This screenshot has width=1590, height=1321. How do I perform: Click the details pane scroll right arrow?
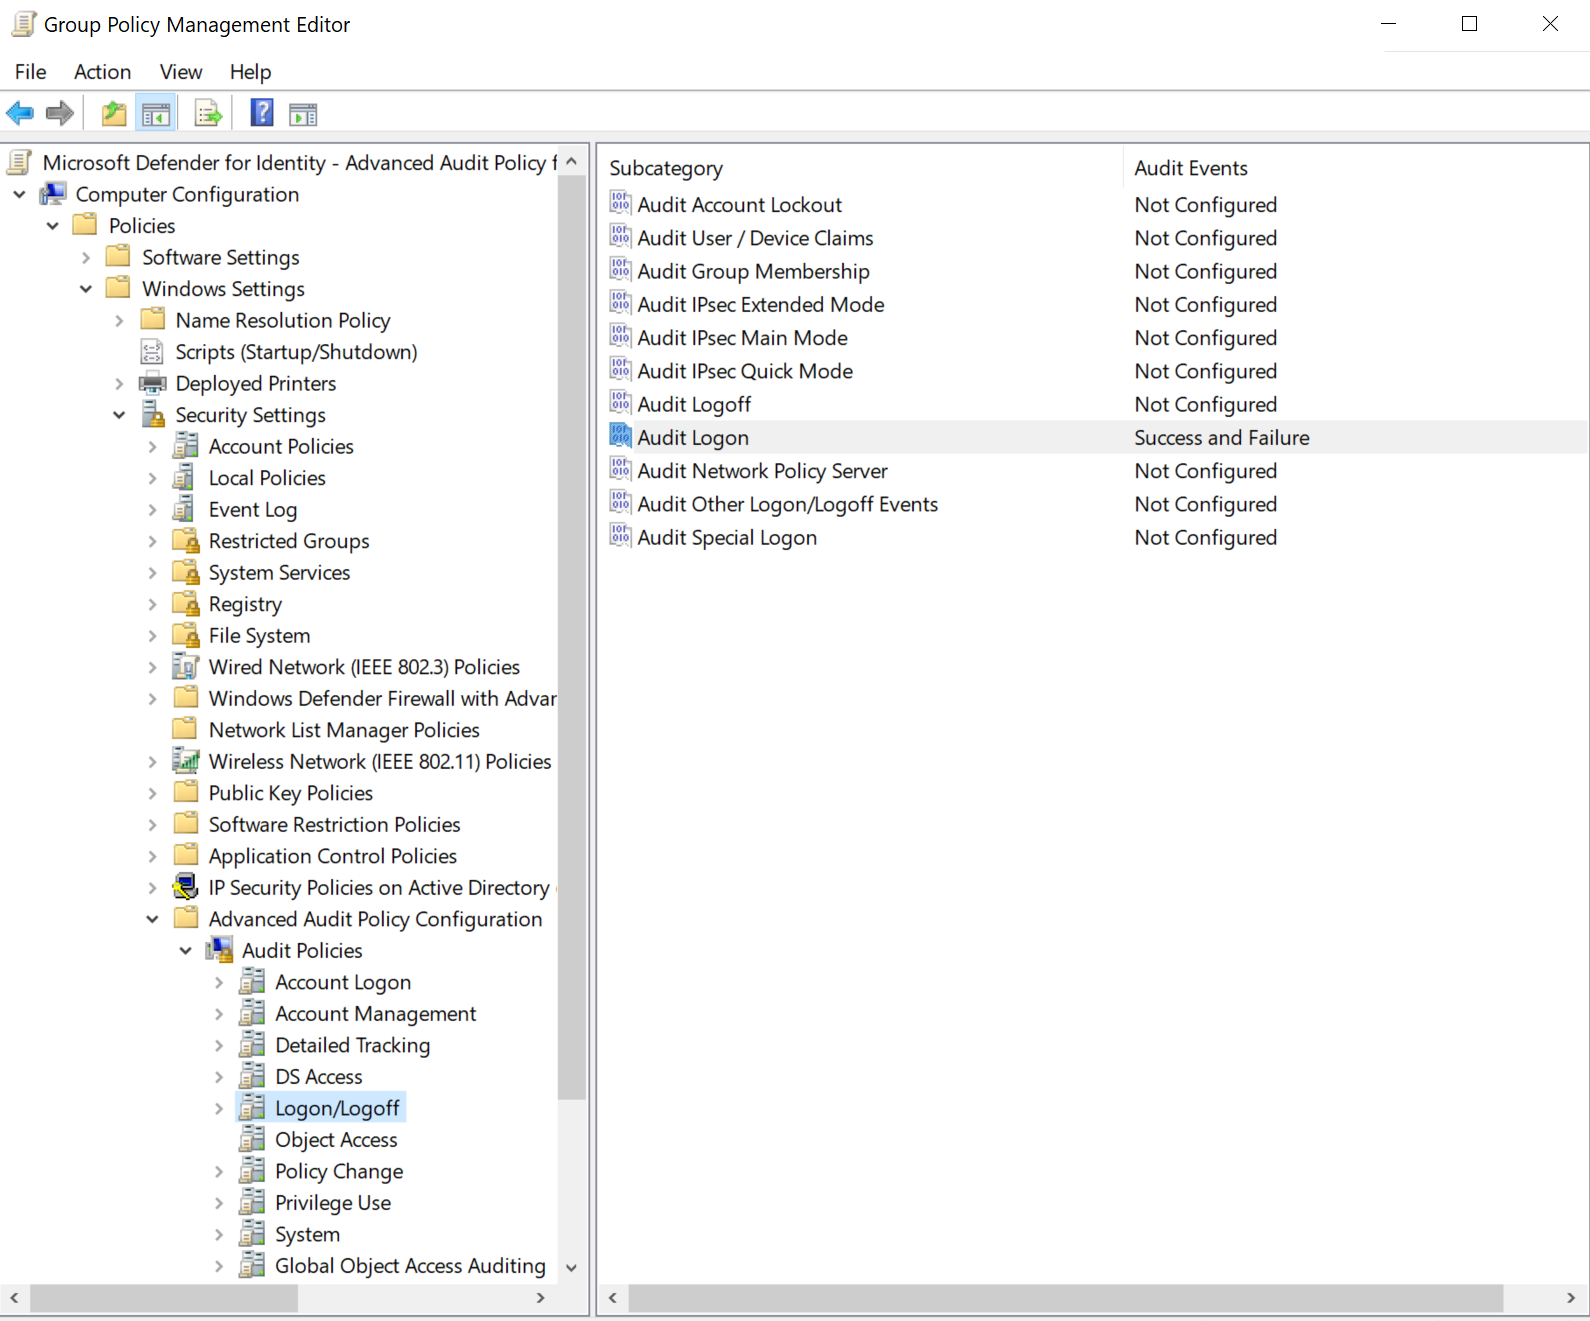pyautogui.click(x=1571, y=1298)
